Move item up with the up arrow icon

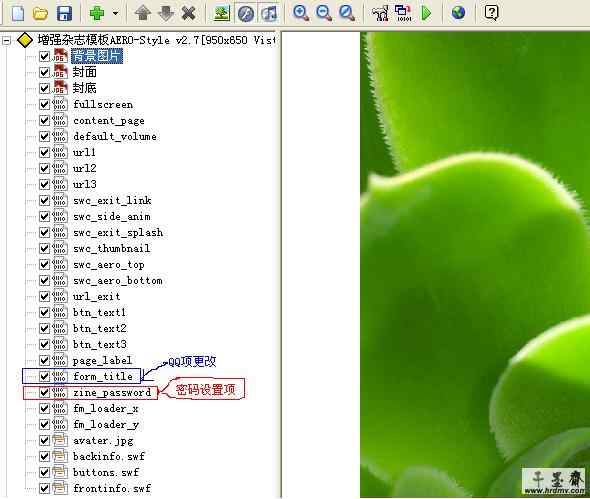point(143,14)
